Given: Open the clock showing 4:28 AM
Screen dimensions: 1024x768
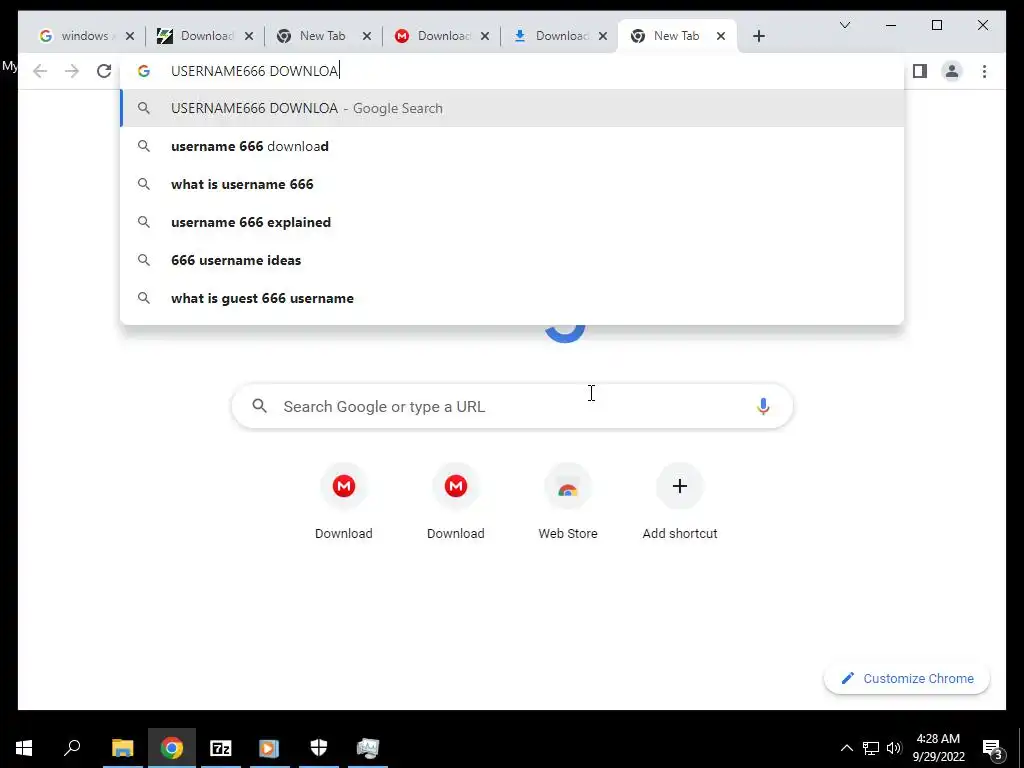Looking at the screenshot, I should (x=938, y=748).
